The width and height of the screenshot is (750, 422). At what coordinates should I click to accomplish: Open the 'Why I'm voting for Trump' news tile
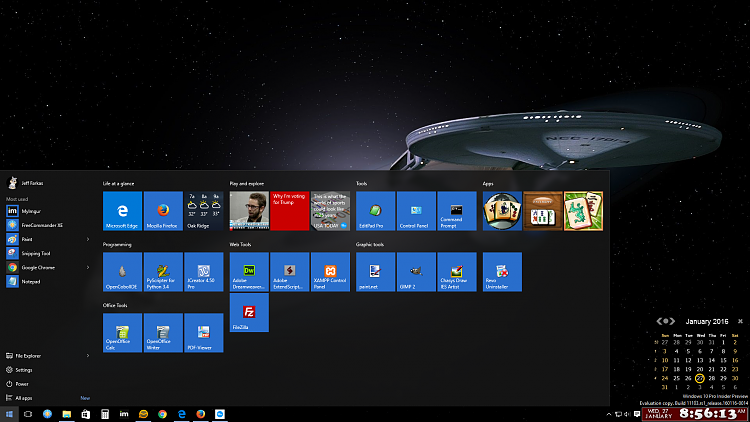[290, 211]
